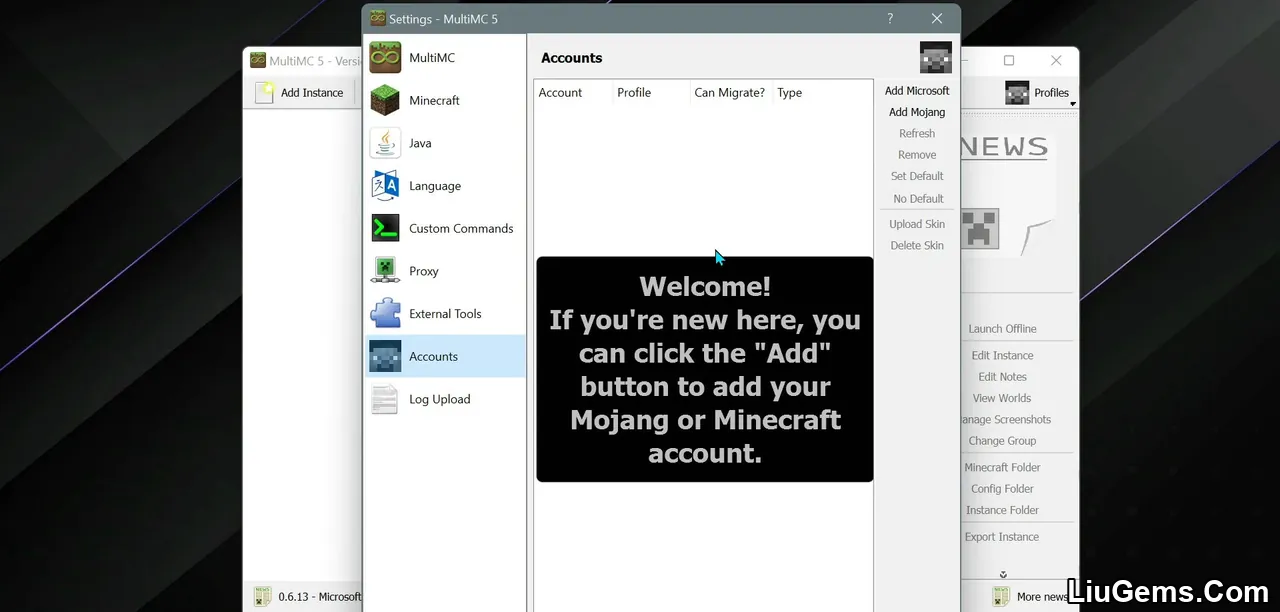This screenshot has width=1280, height=612.
Task: Click Edit Instance in main window
Action: [1002, 356]
